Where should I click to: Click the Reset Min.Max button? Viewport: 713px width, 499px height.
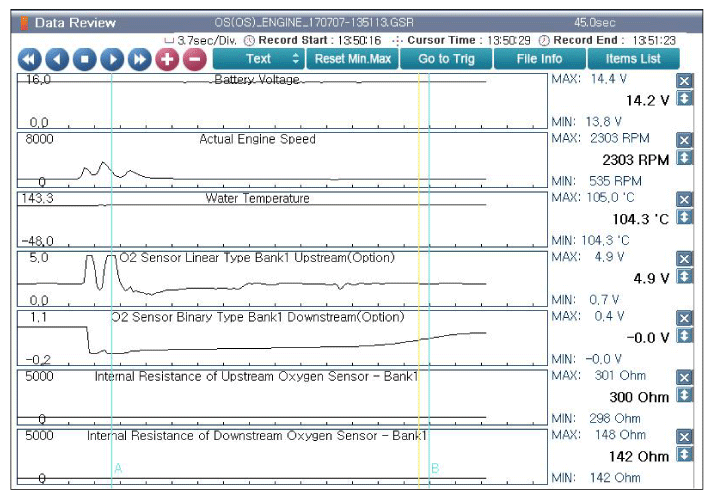tap(352, 59)
